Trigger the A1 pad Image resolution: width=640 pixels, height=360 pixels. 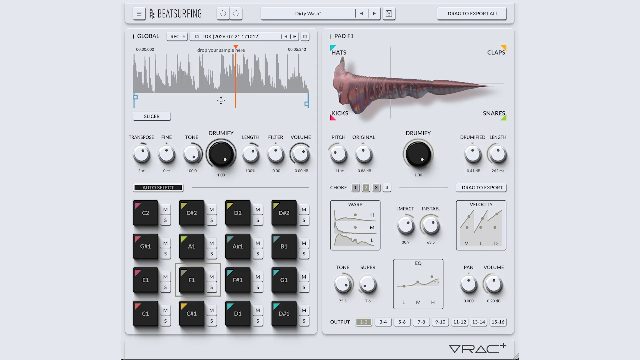pyautogui.click(x=191, y=247)
